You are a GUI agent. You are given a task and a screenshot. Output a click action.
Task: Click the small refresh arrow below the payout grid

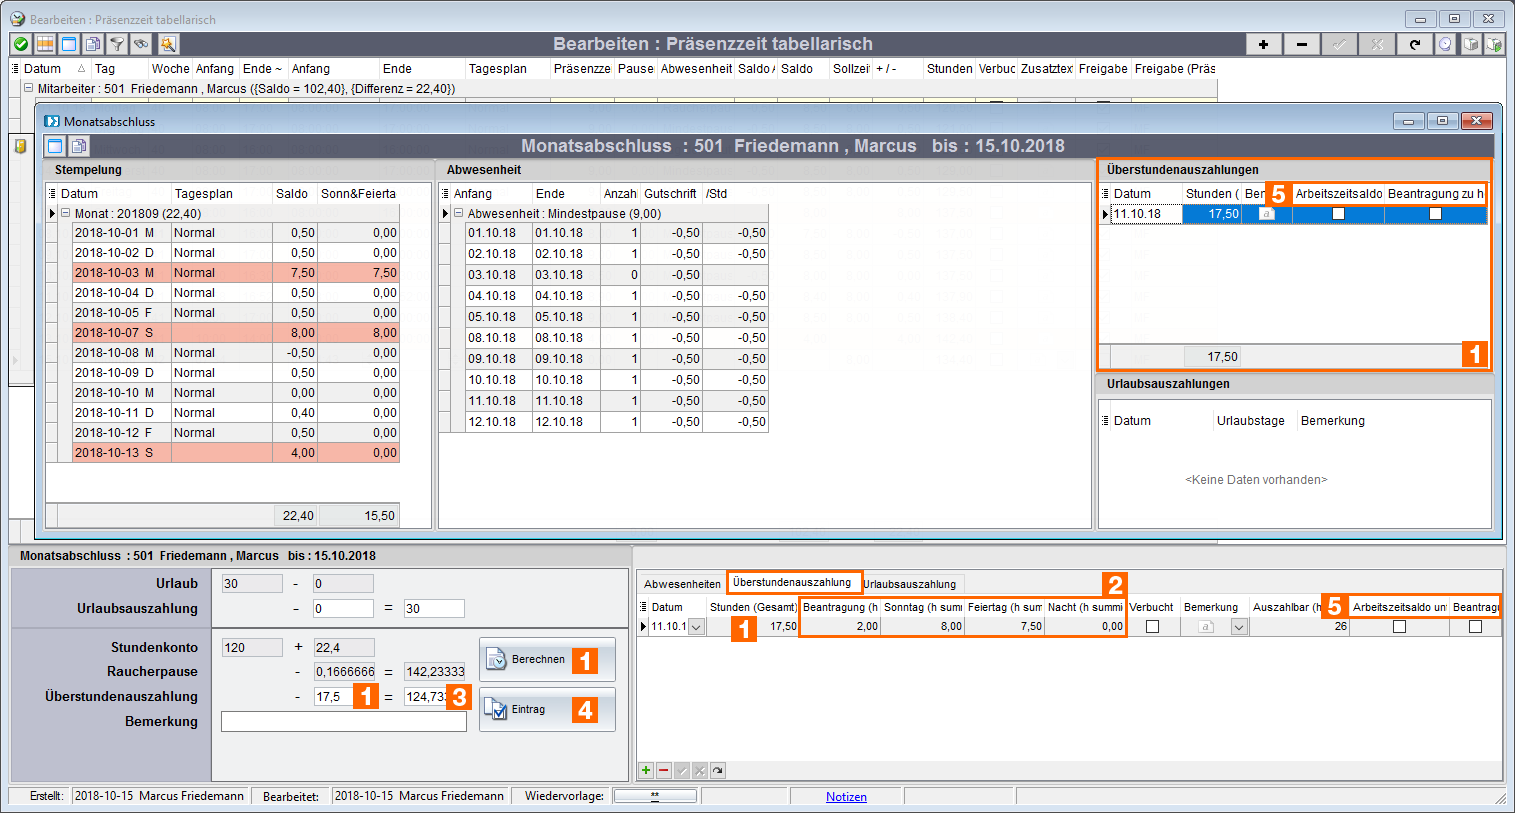tap(718, 770)
